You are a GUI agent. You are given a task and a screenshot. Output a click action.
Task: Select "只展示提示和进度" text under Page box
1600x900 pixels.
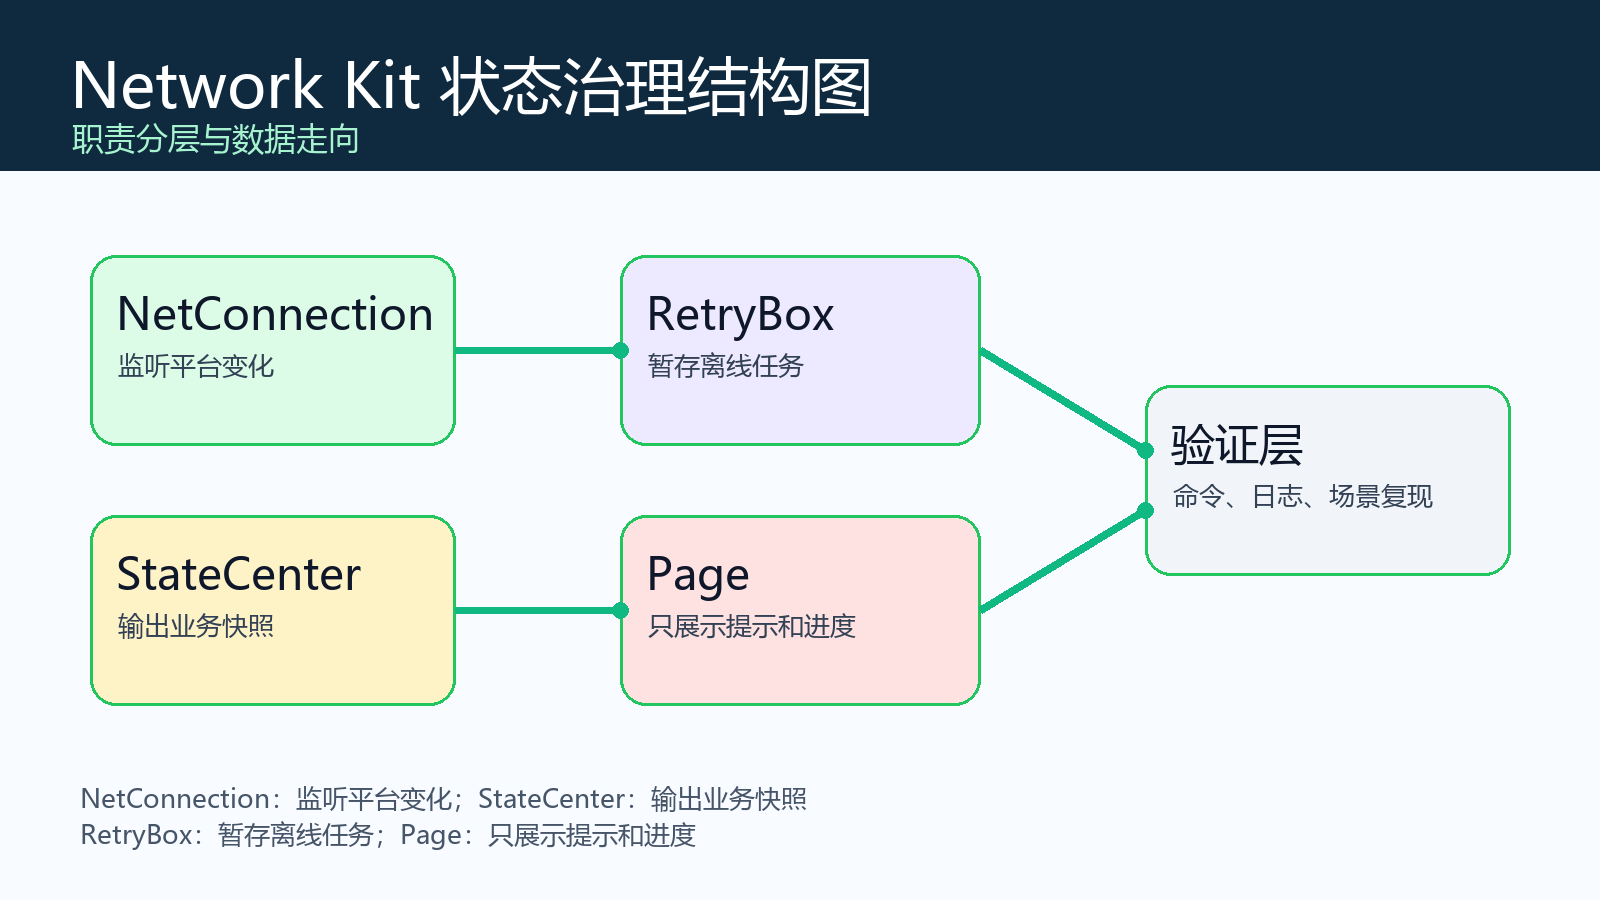click(x=752, y=626)
